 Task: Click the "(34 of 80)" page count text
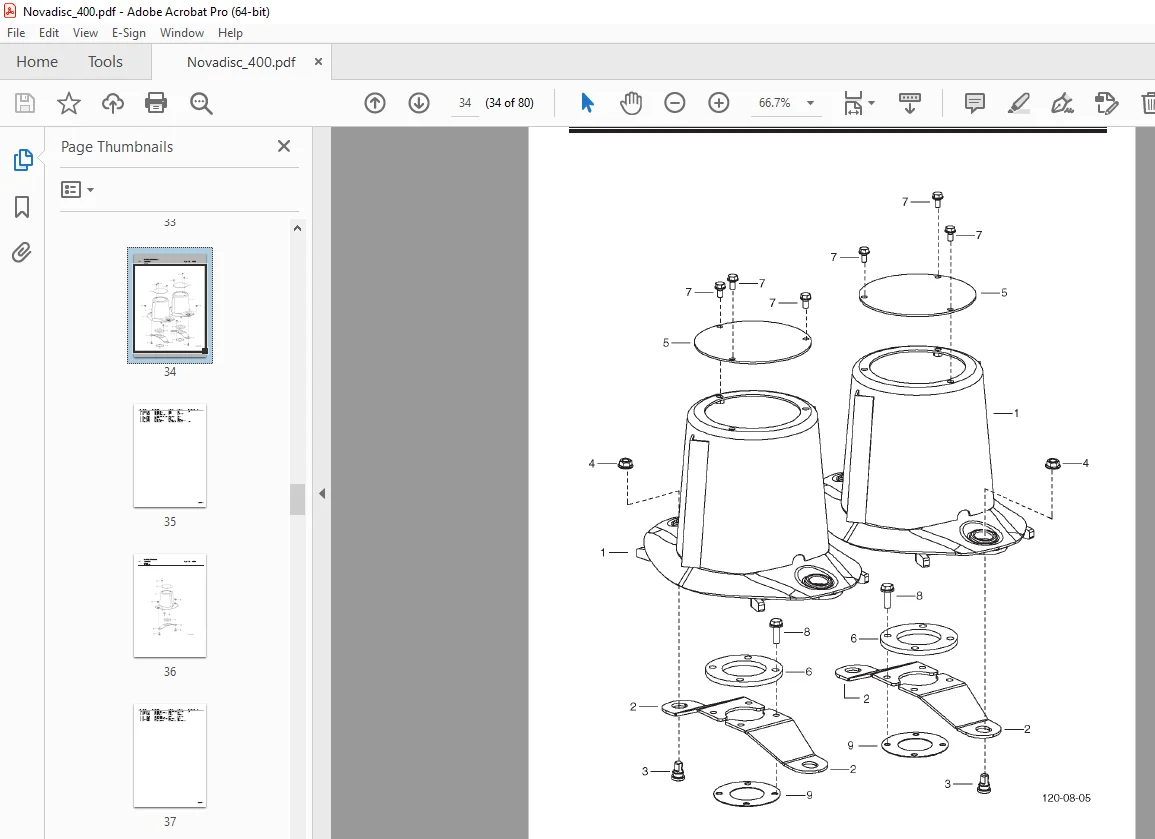pos(510,103)
